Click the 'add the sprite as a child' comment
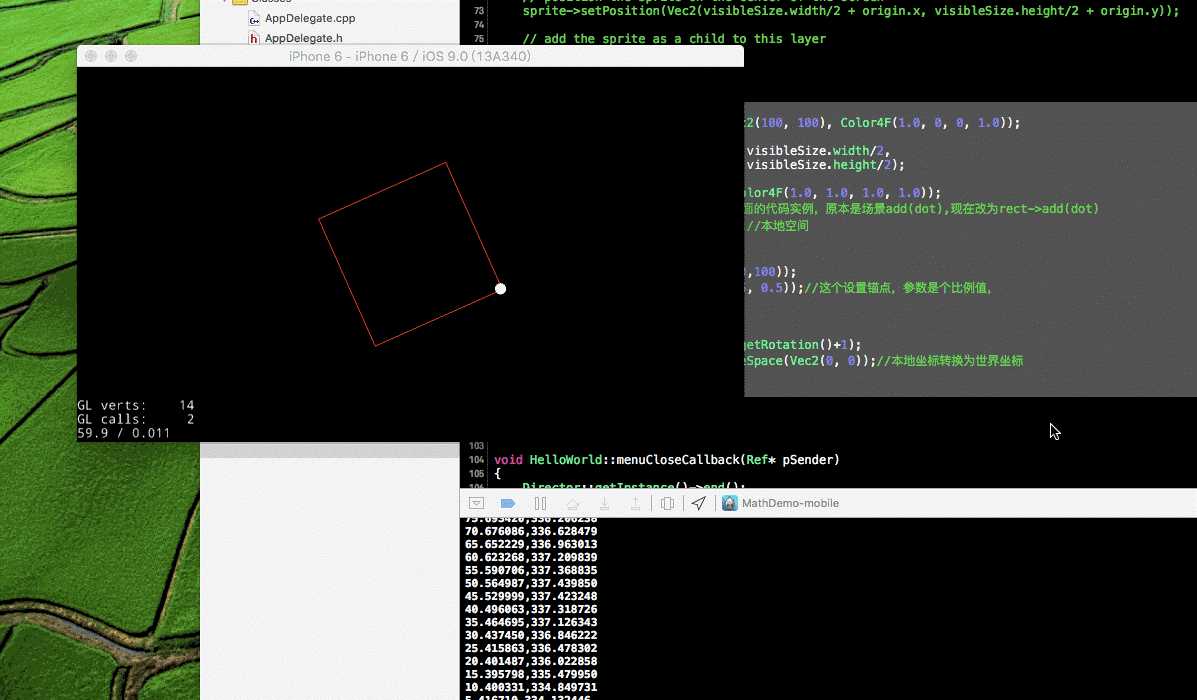 674,38
